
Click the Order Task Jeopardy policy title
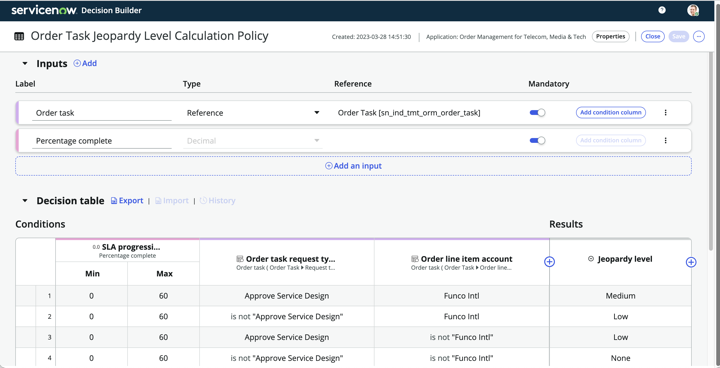point(150,36)
